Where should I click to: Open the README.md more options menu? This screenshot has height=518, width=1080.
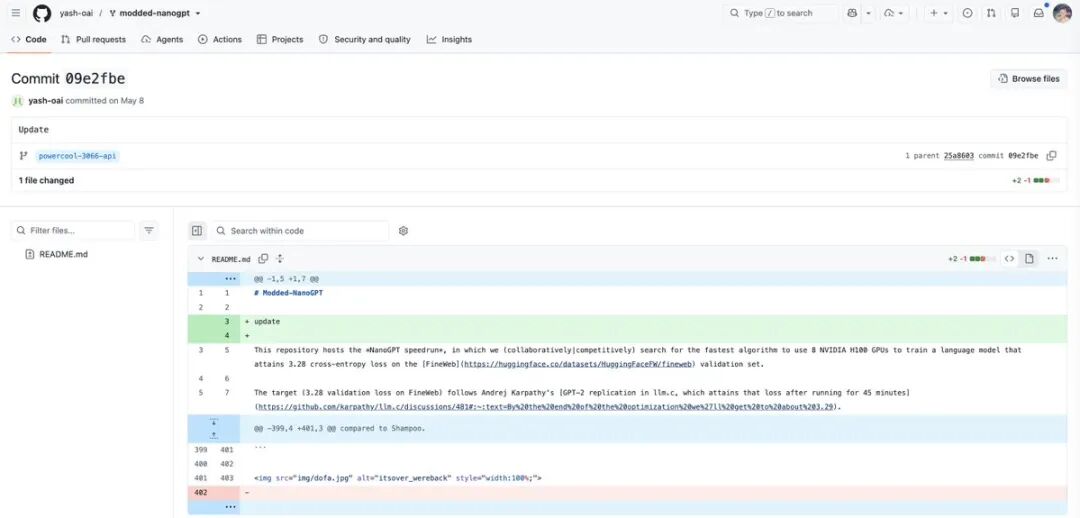(x=1052, y=259)
